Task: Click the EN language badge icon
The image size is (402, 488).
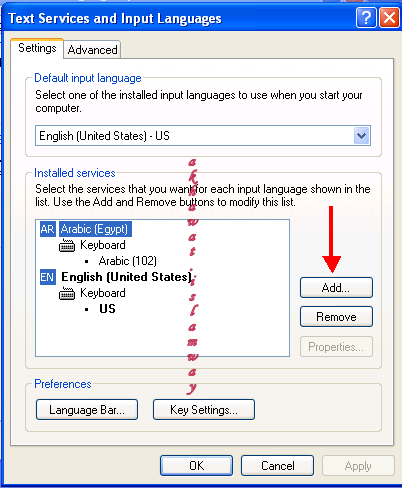Action: pos(48,277)
